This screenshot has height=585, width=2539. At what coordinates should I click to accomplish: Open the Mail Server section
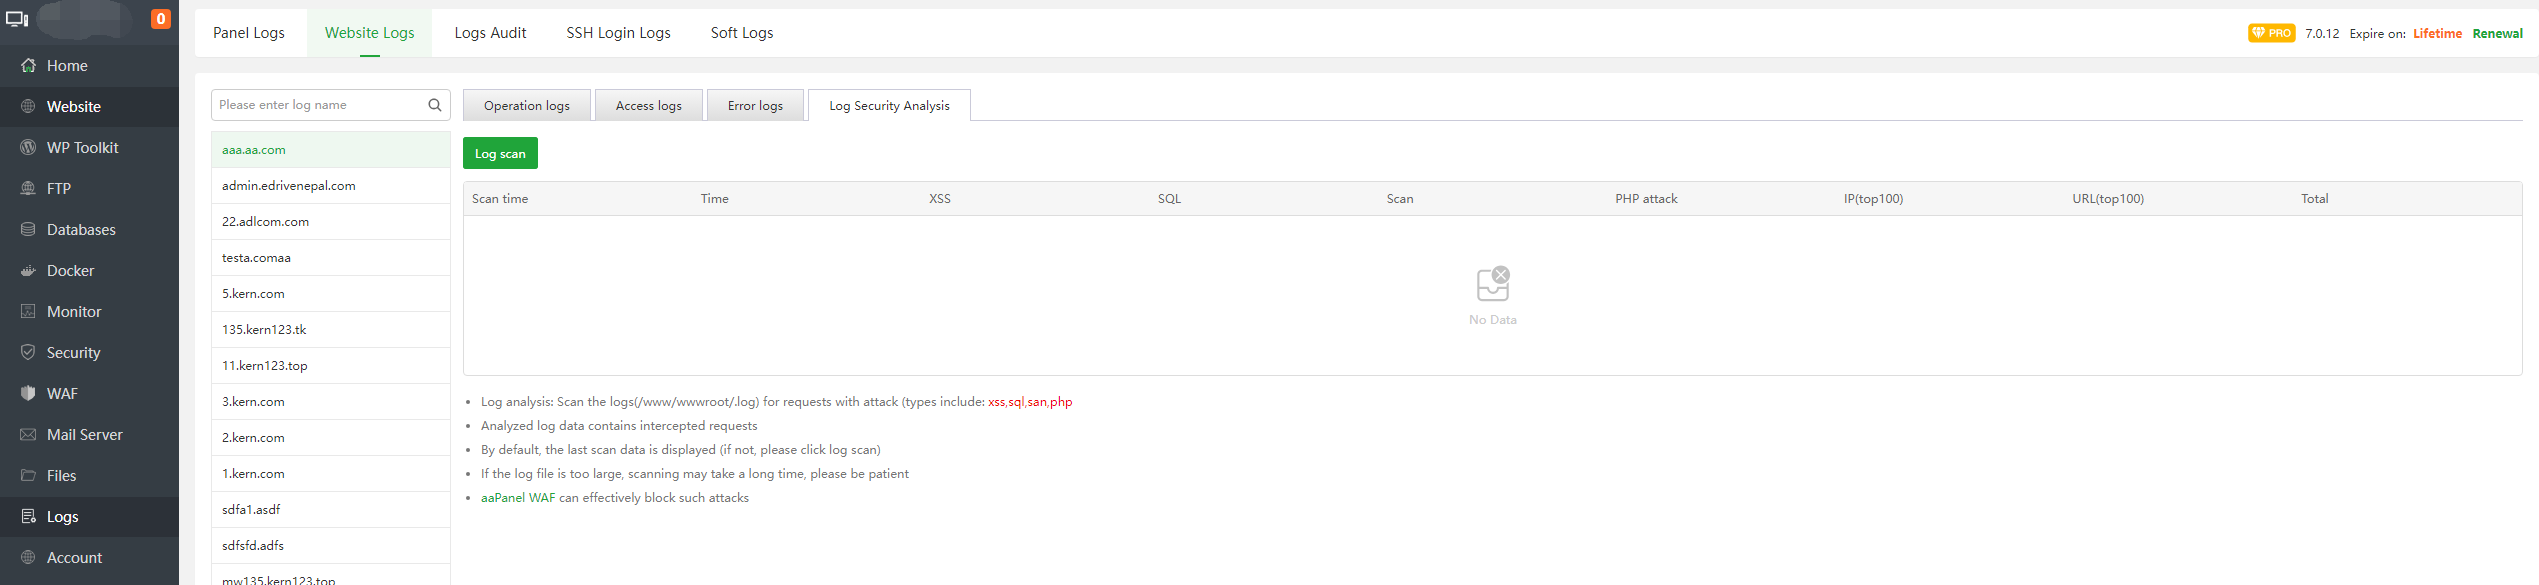coord(85,435)
